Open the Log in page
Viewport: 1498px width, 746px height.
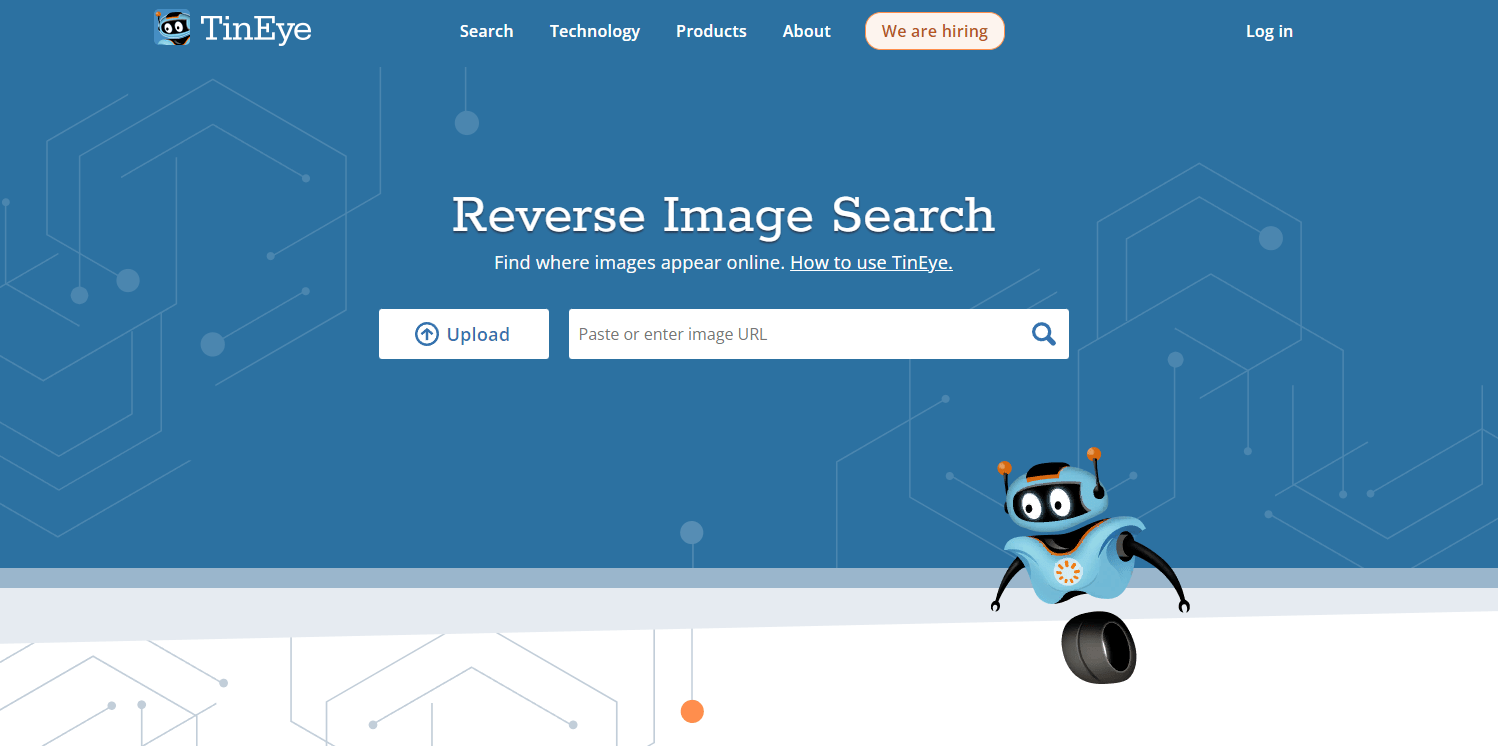coord(1269,31)
